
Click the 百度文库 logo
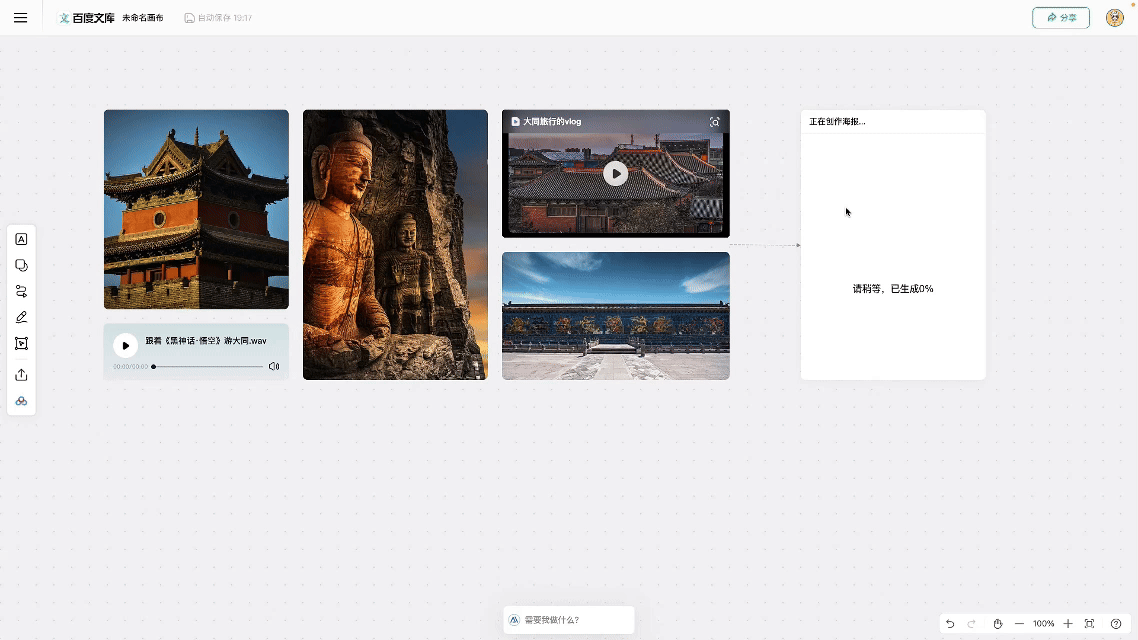[x=86, y=17]
